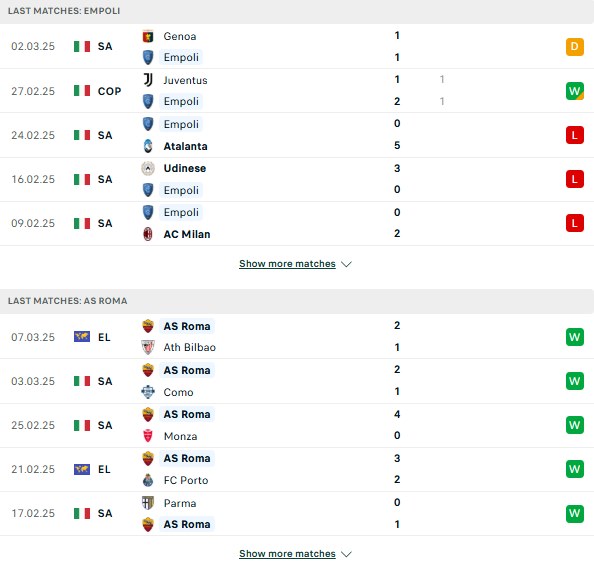594x569 pixels.
Task: Open the Udinese team name link
Action: click(185, 168)
